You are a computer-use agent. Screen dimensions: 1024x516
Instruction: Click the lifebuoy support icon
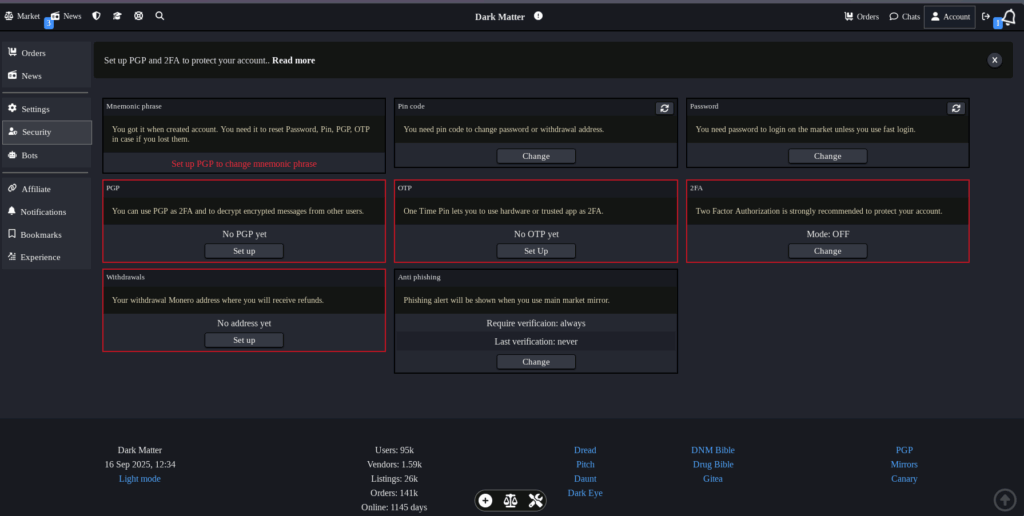[x=139, y=16]
